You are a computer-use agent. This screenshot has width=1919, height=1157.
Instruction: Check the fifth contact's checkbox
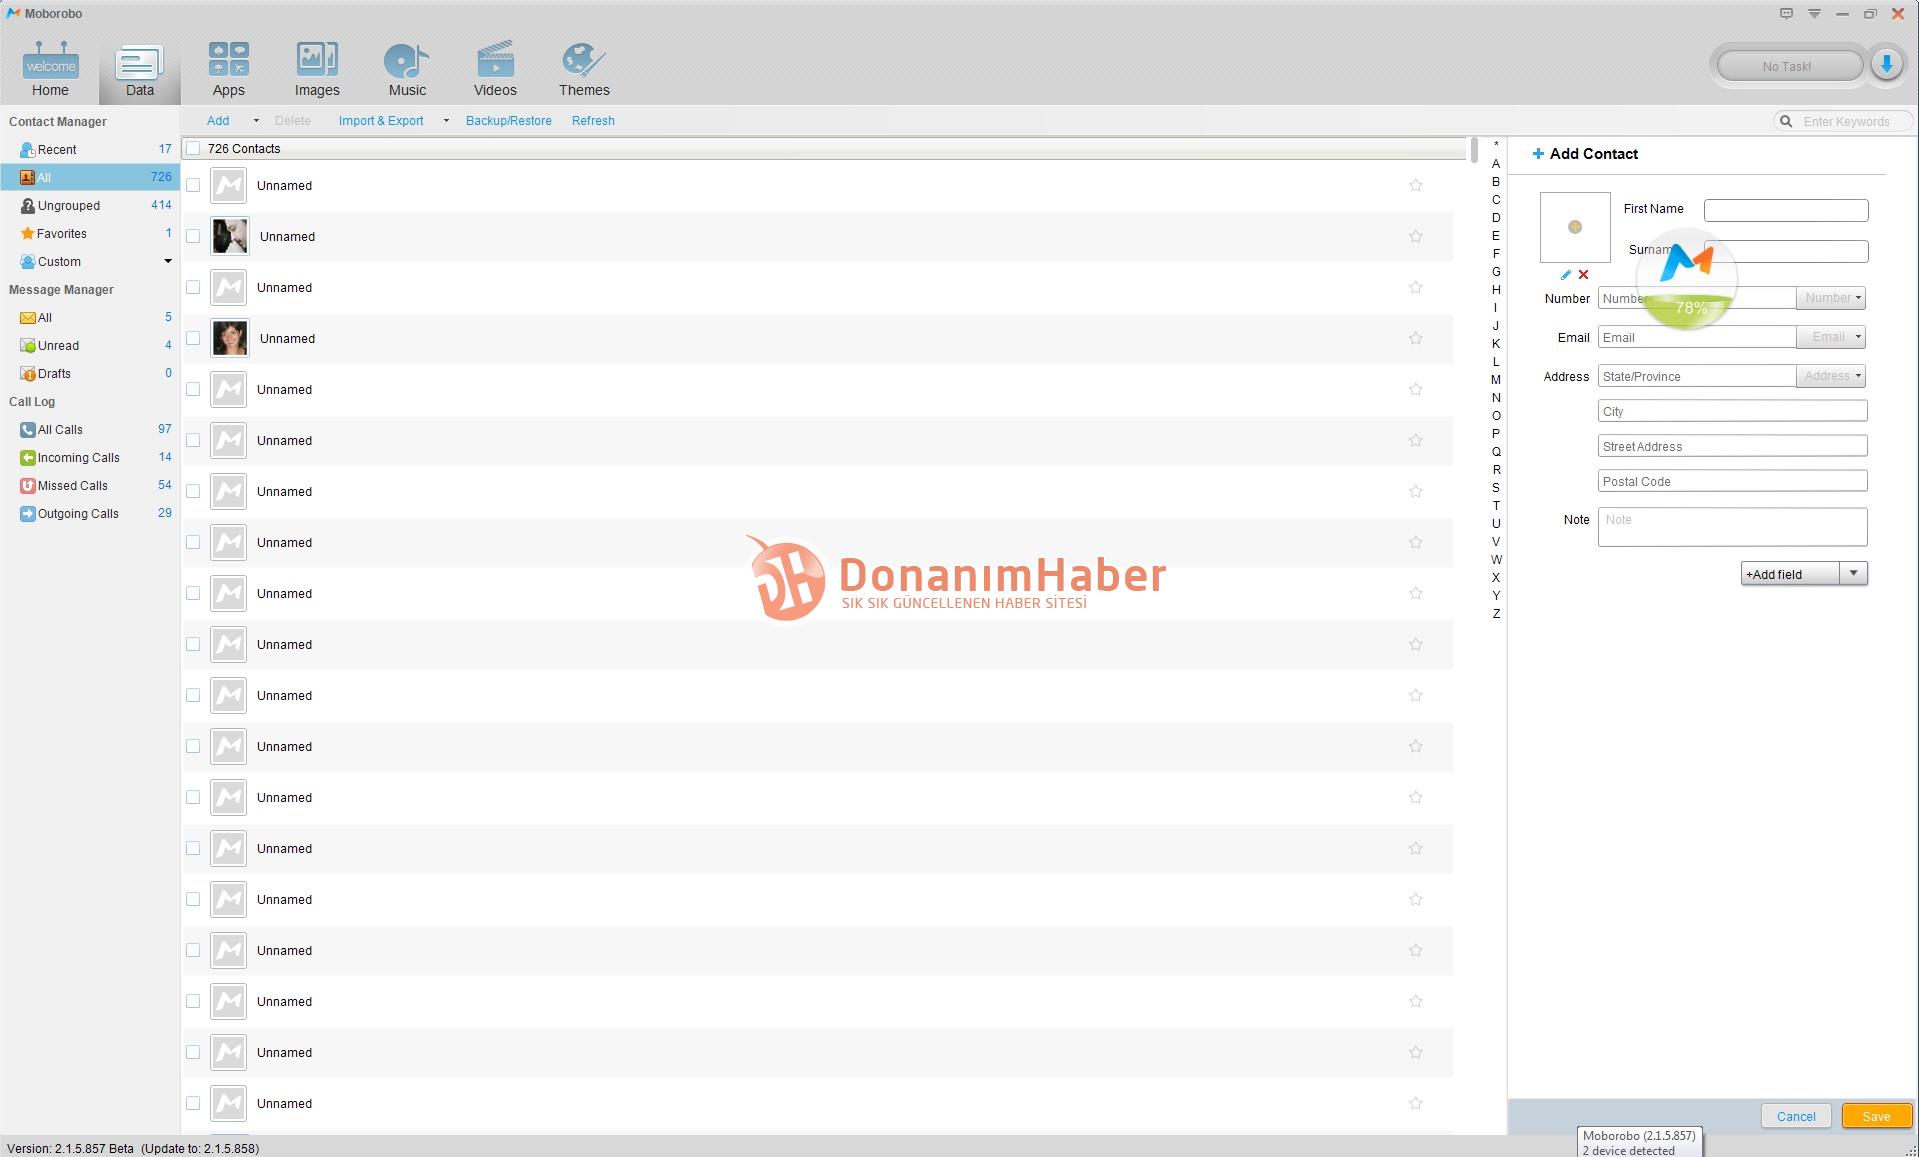193,389
